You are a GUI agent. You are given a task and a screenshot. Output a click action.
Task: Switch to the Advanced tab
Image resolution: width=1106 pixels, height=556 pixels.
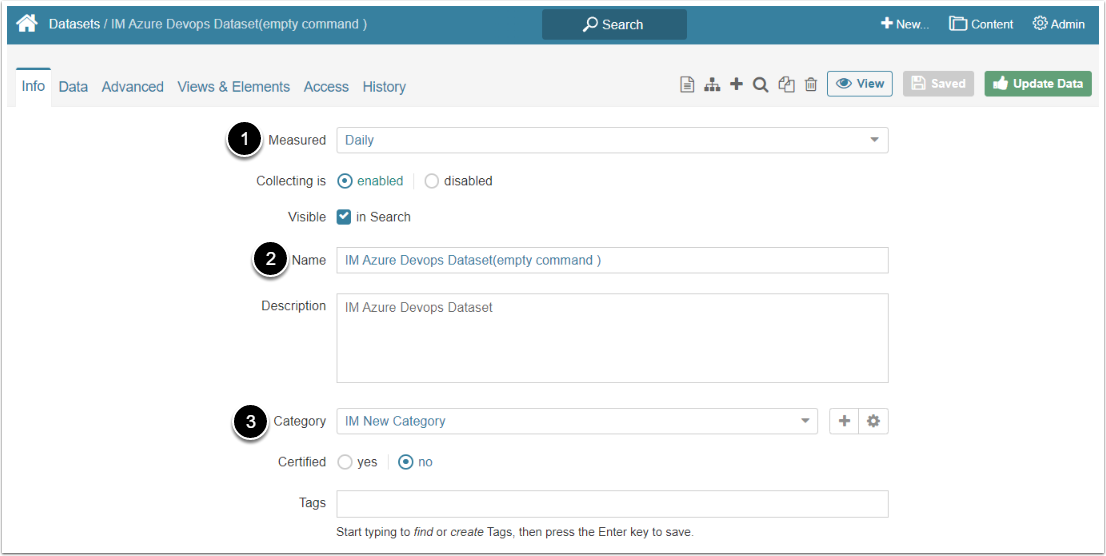(x=132, y=87)
